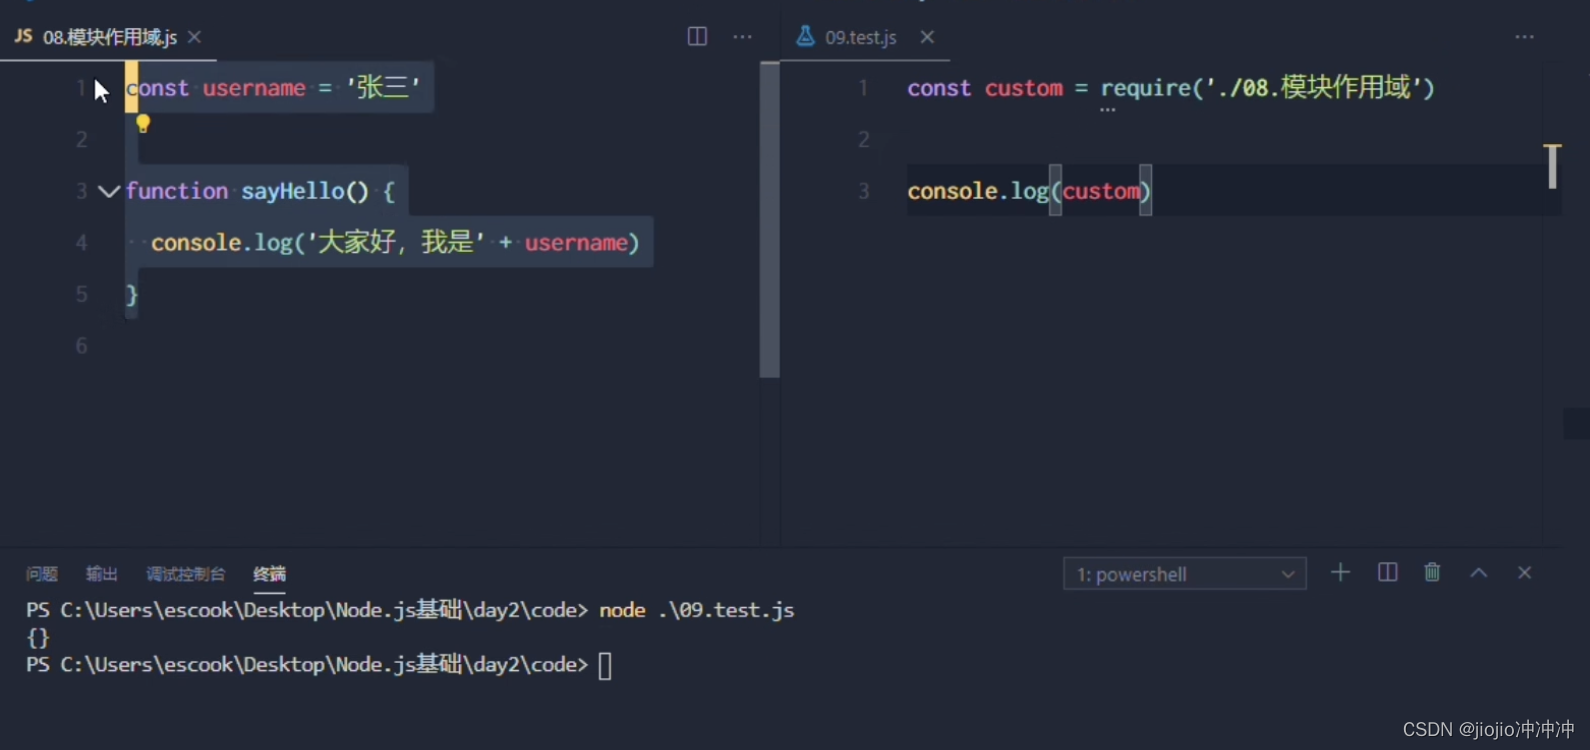Click the custom variable declaration on line 1
This screenshot has height=750, width=1590.
(1024, 88)
